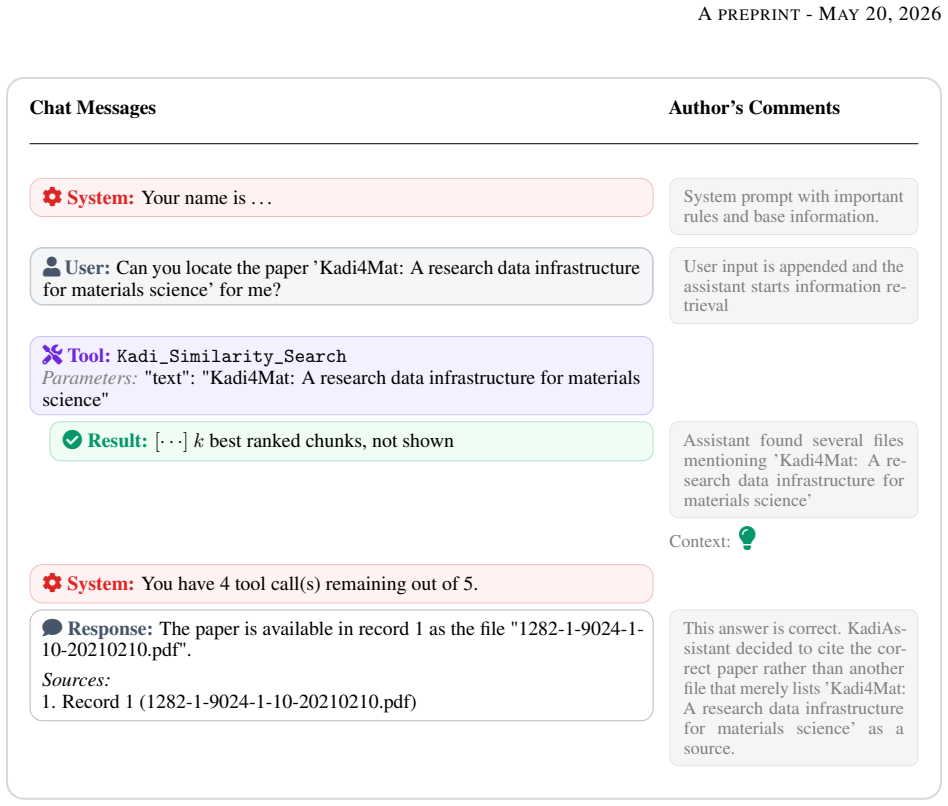This screenshot has width=948, height=806.
Task: Click the red 'System:' label above the User message
Action: coord(100,198)
